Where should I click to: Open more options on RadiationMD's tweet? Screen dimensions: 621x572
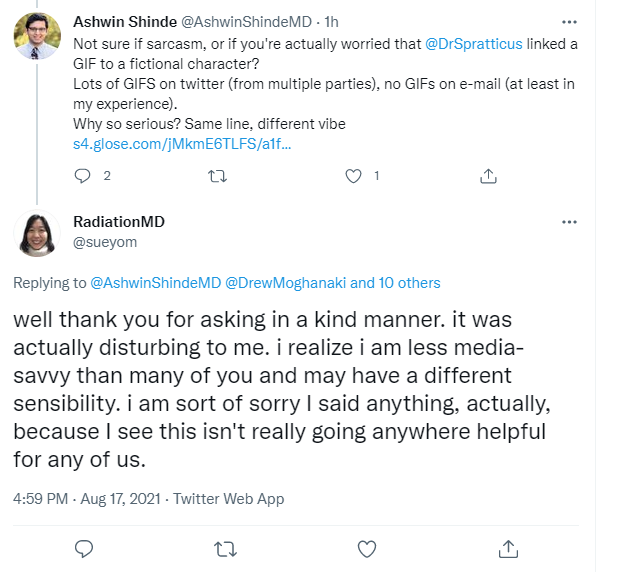(569, 221)
